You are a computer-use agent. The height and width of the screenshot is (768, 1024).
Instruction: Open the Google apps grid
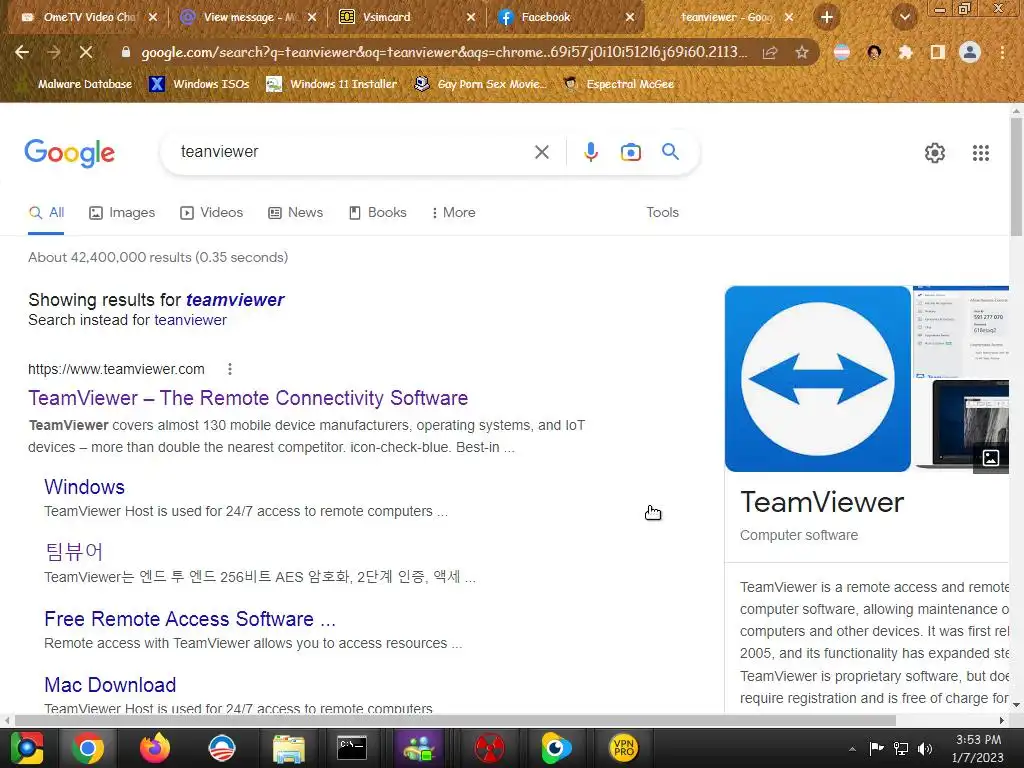tap(980, 153)
